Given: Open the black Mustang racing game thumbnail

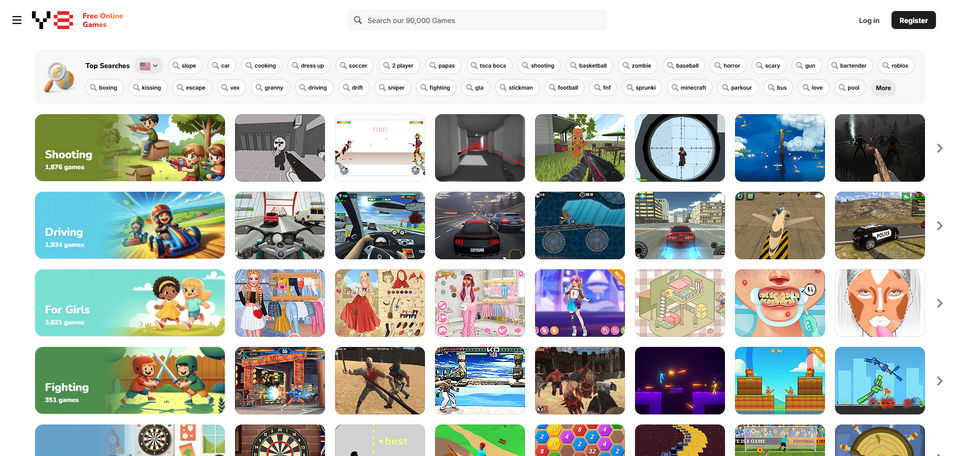Looking at the screenshot, I should coord(480,225).
